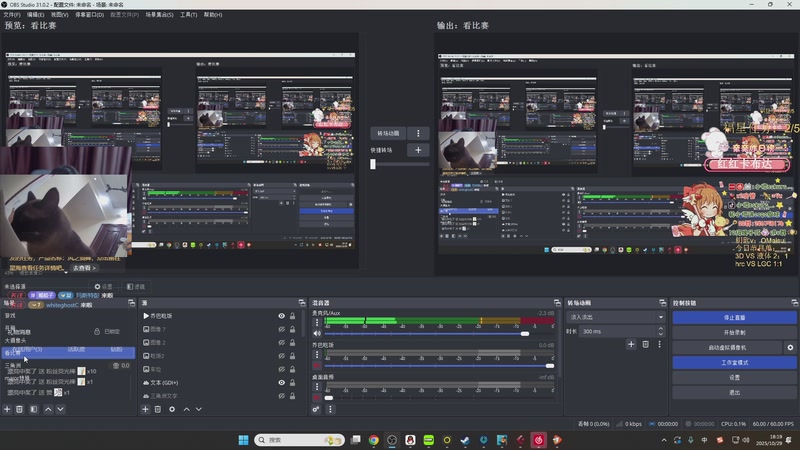800x450 pixels.
Task: Click the 启动虚拟摄像机 button
Action: pyautogui.click(x=727, y=347)
